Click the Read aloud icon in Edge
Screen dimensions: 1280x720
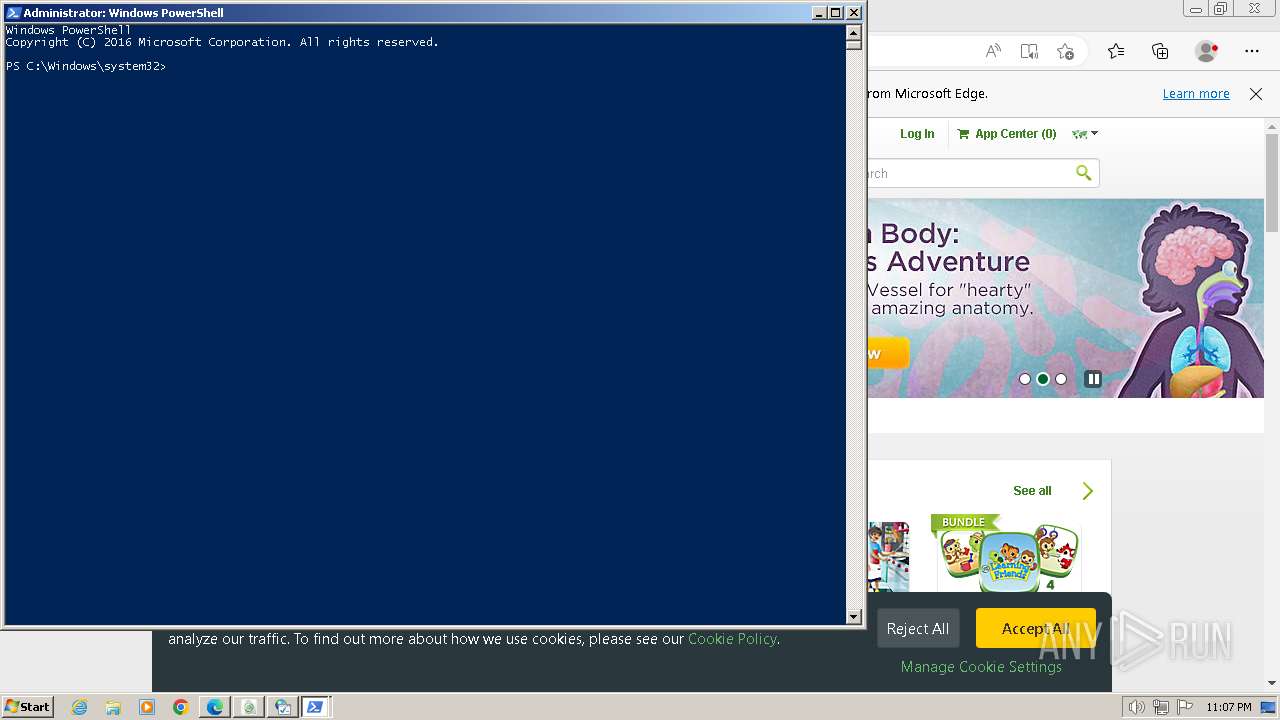pos(993,51)
